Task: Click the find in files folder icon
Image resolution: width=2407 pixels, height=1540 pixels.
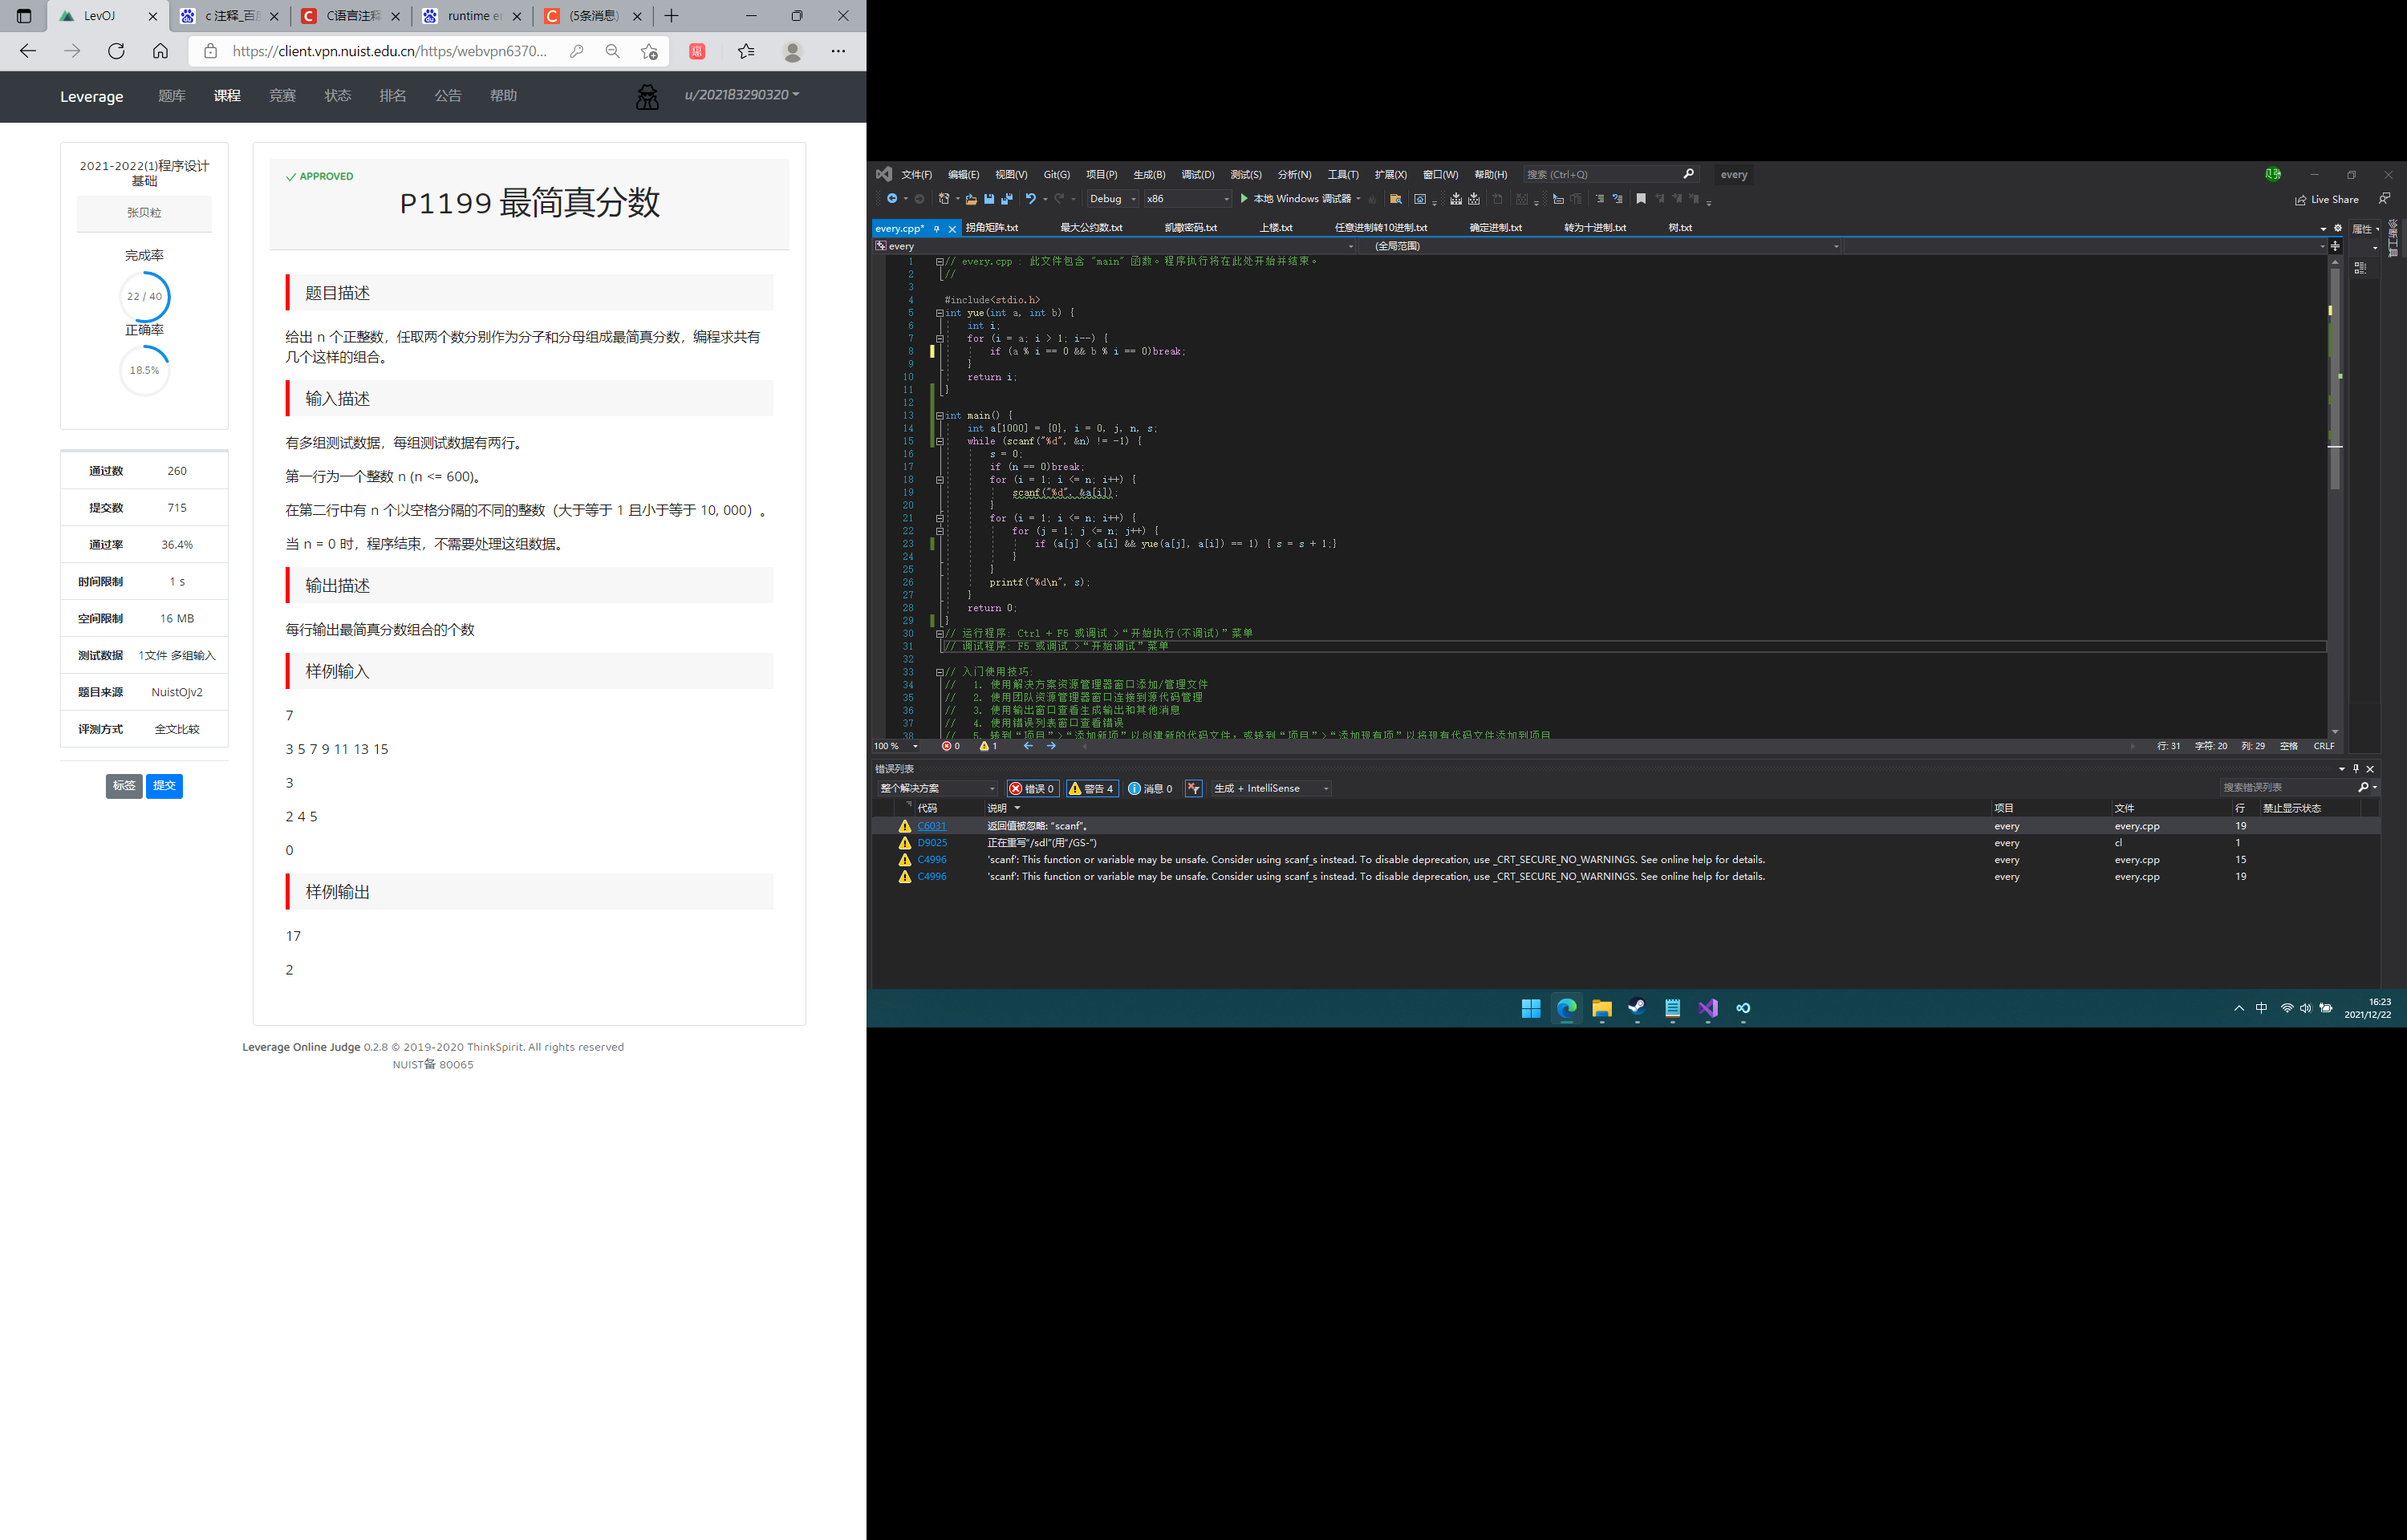Action: click(x=1396, y=199)
